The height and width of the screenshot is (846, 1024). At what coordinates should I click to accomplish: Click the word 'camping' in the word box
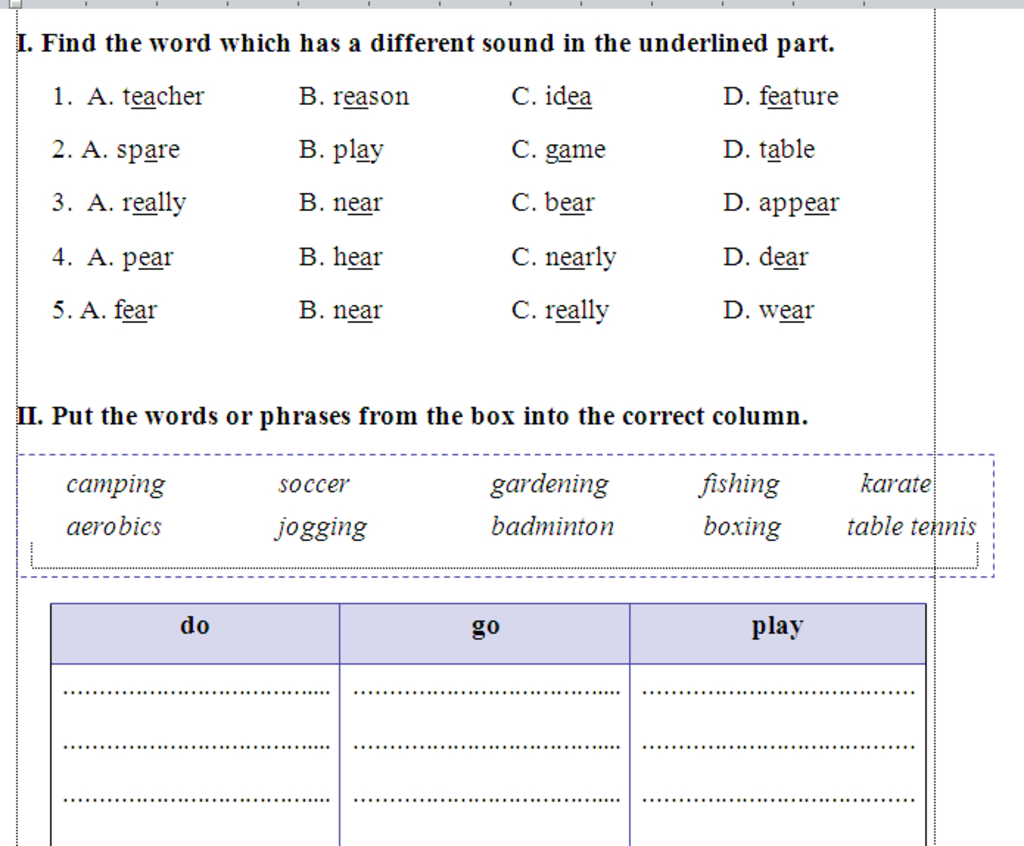click(x=115, y=484)
